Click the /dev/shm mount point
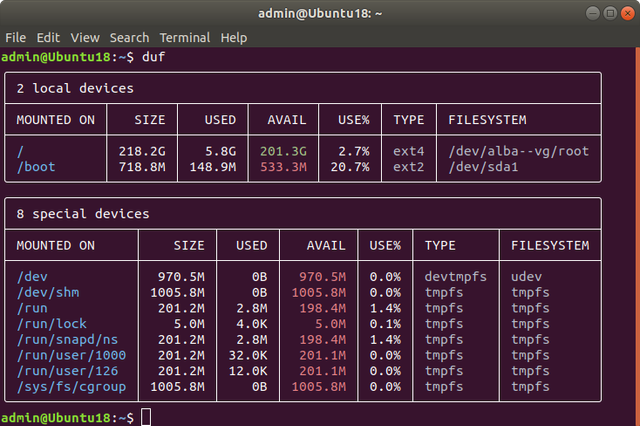Screen dimensions: 640x426 (48, 291)
